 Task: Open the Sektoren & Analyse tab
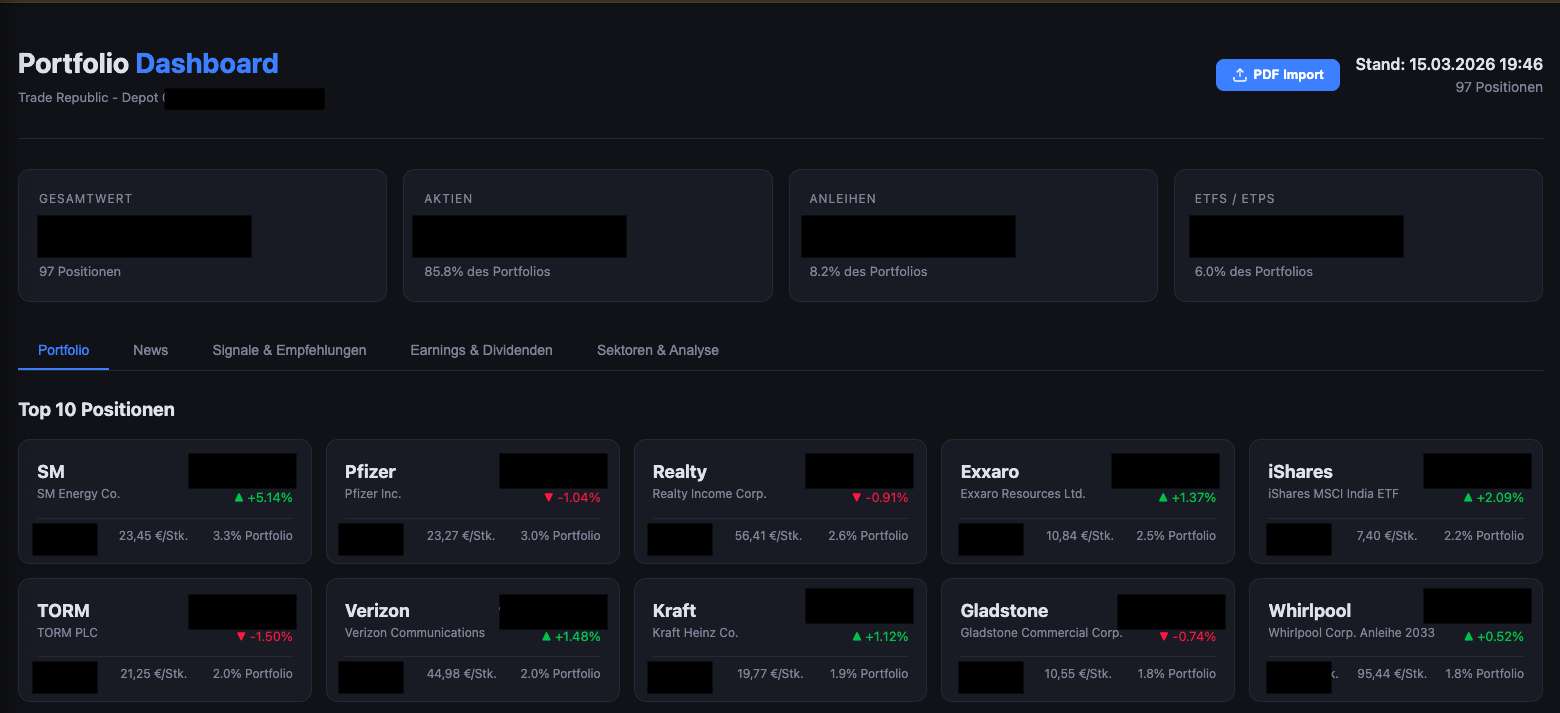[657, 350]
